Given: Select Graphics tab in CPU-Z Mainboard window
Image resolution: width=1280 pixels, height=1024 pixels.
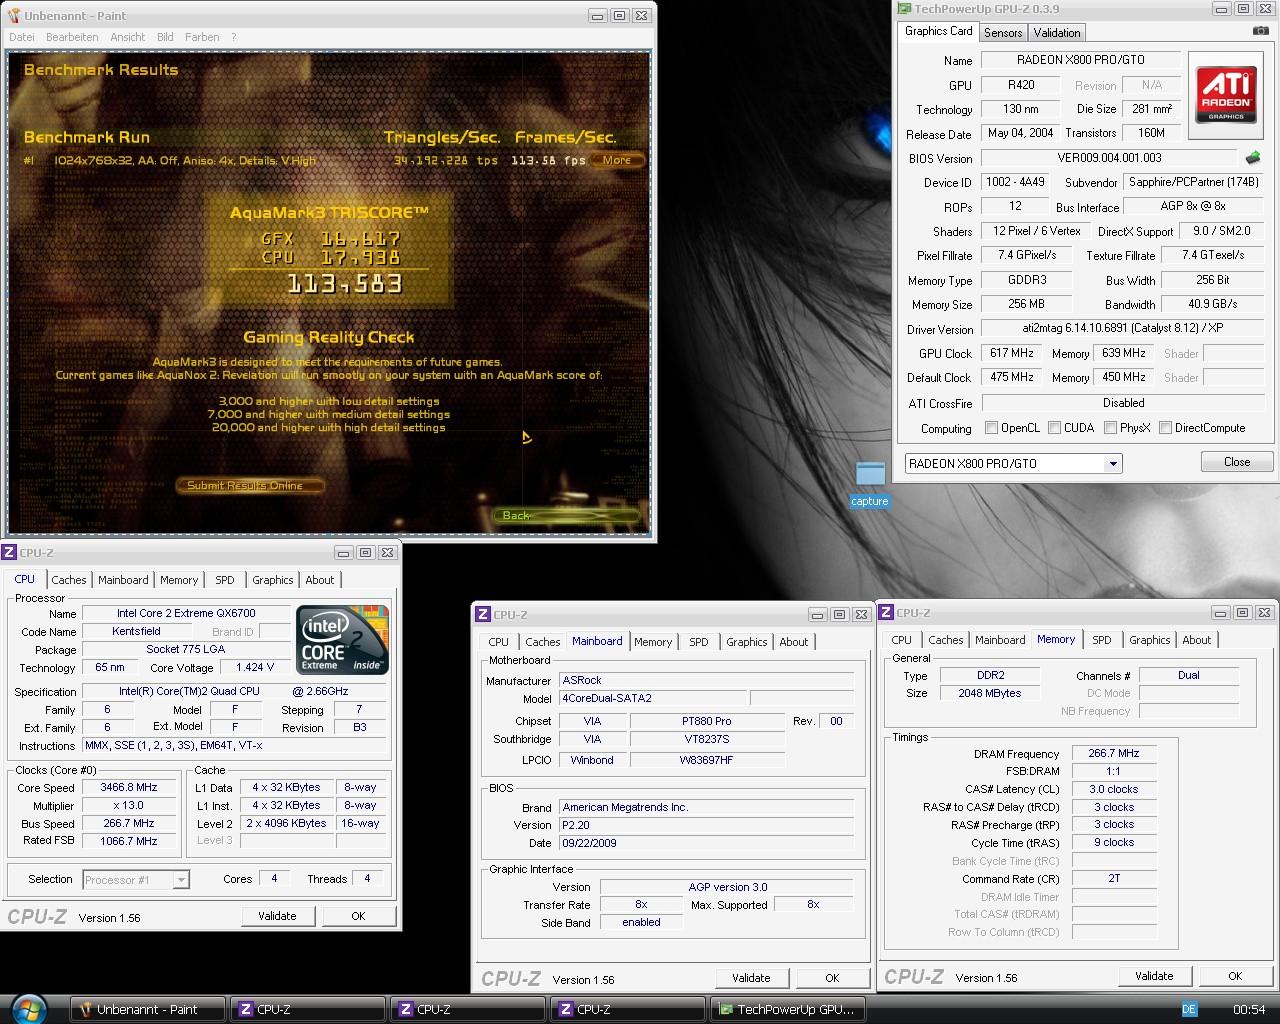Looking at the screenshot, I should tap(747, 642).
